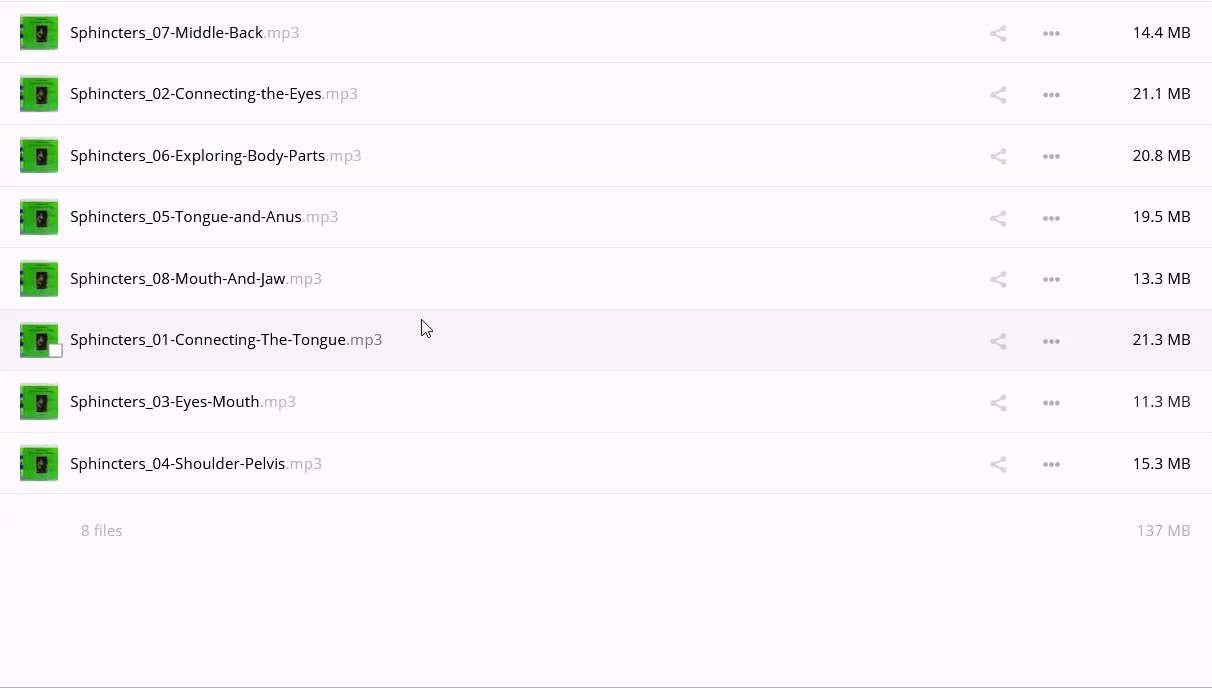Viewport: 1212px width, 688px height.
Task: Share the Sphincters_01-Connecting-The-Tongue file
Action: pyautogui.click(x=998, y=341)
